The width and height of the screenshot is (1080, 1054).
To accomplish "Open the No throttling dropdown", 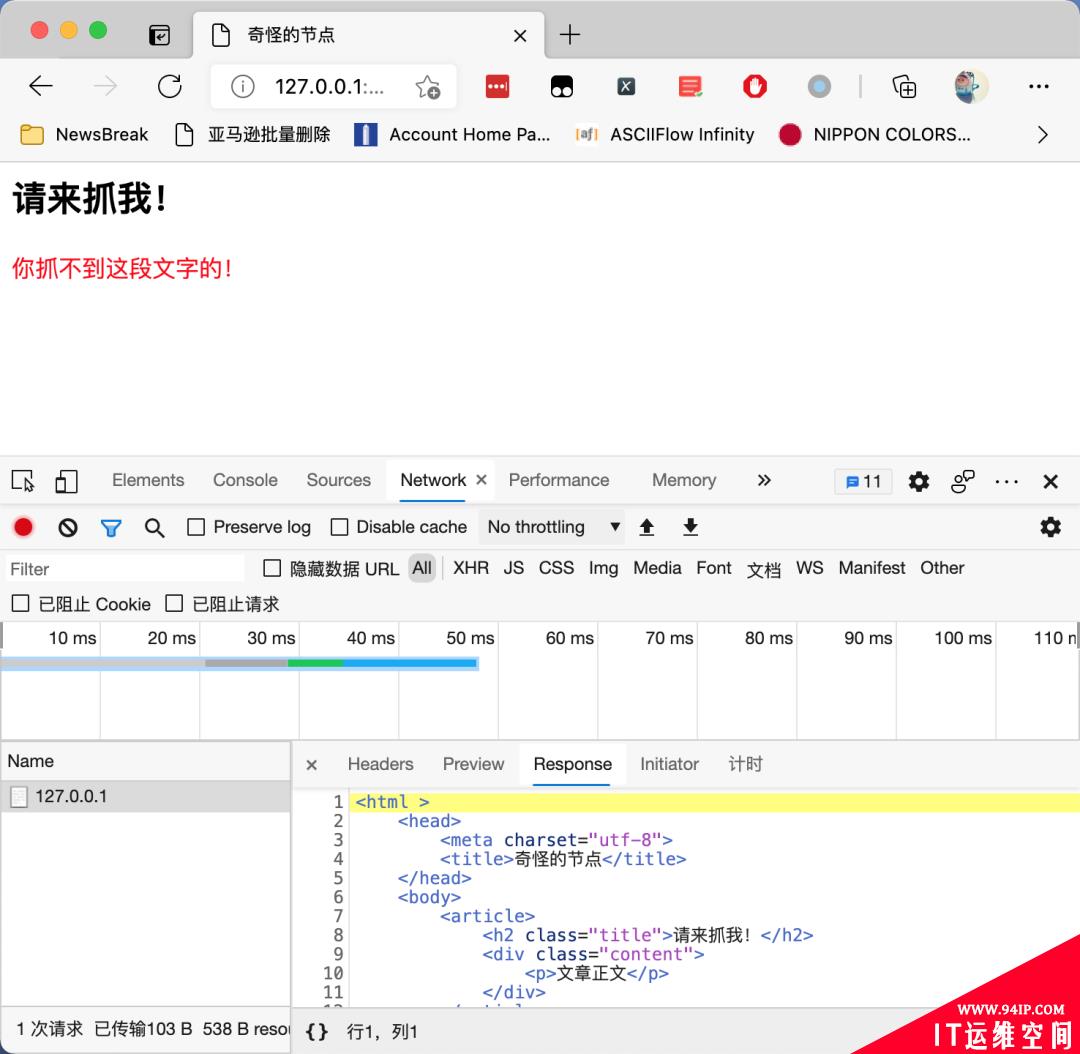I will 552,527.
